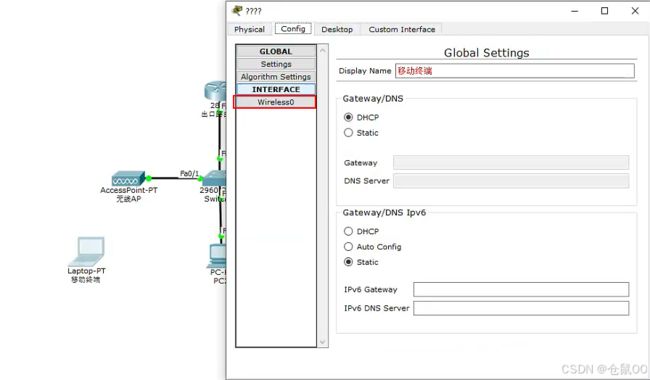Viewport: 650px width, 380px height.
Task: Click the Laptop-PT name label
Action: click(87, 271)
